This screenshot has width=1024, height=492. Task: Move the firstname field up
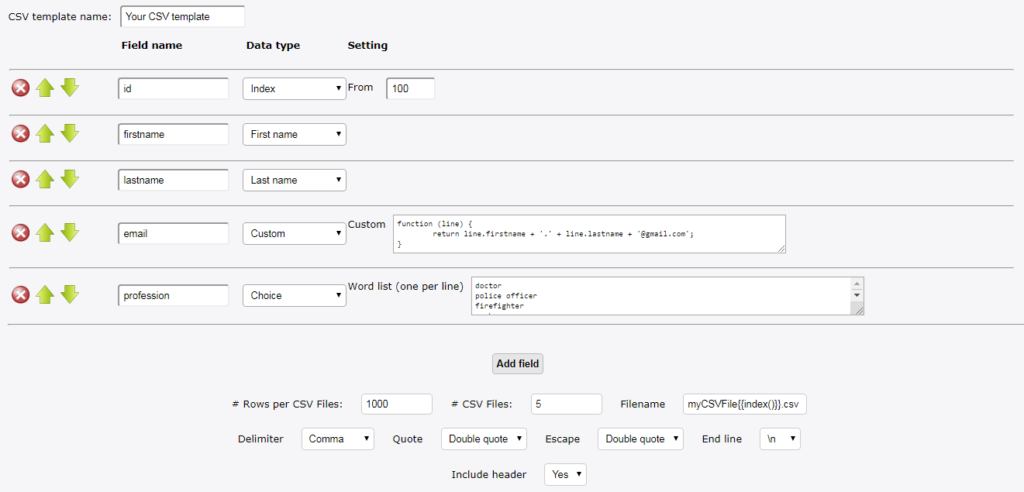[44, 134]
